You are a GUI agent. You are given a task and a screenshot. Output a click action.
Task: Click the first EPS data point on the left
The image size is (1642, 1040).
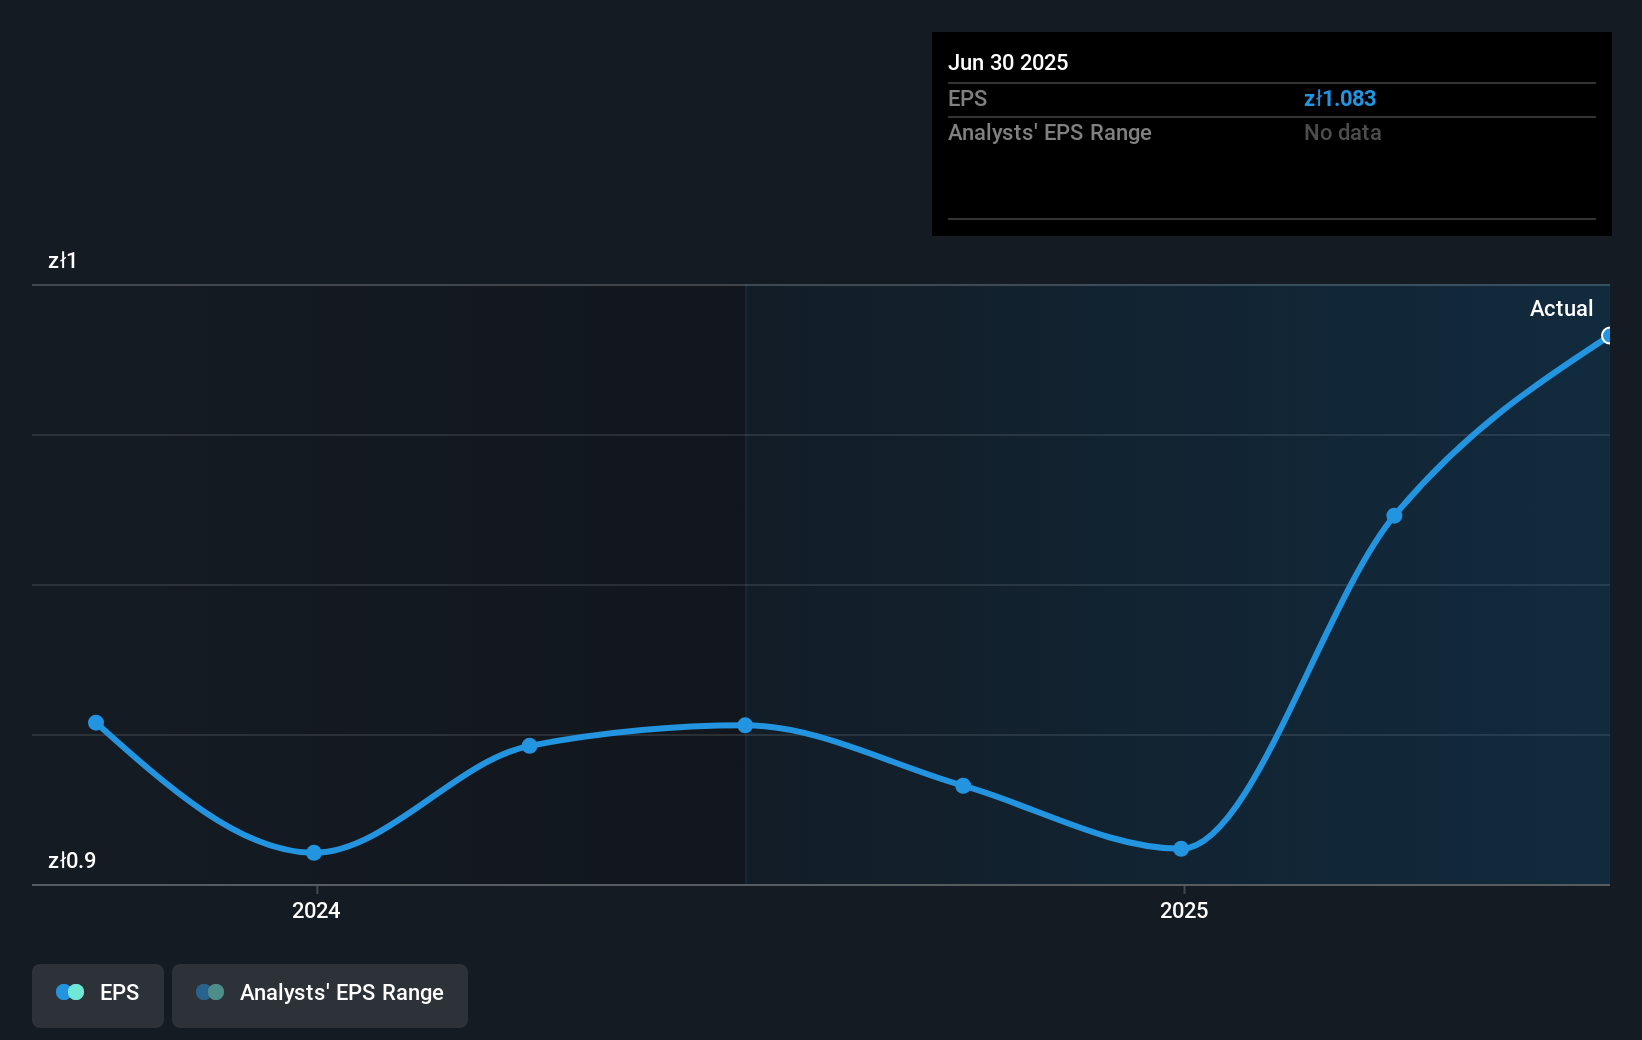coord(96,723)
